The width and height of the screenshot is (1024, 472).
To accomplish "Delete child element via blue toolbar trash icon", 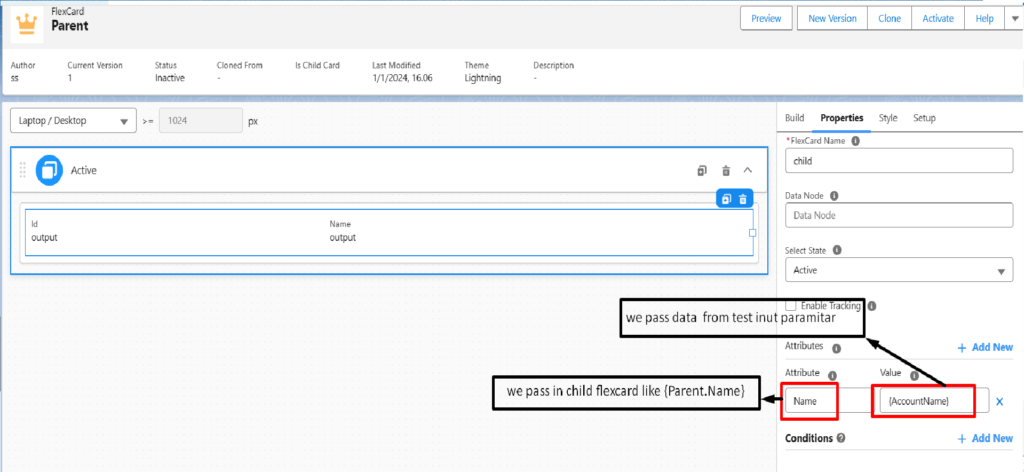I will 743,199.
